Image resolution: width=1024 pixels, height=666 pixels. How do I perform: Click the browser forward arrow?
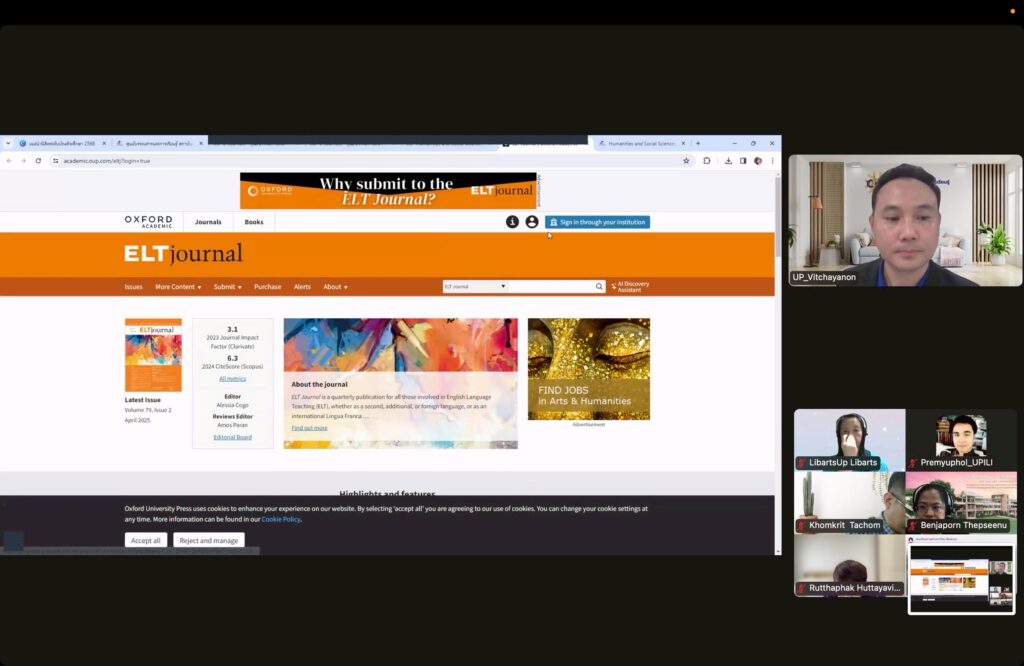(24, 161)
